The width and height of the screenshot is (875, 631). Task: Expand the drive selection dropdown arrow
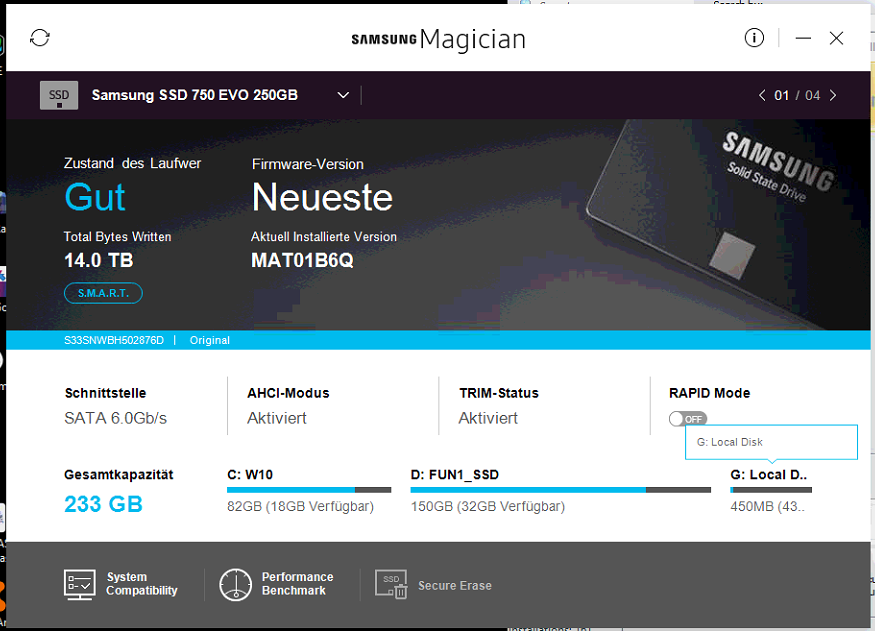pyautogui.click(x=343, y=95)
